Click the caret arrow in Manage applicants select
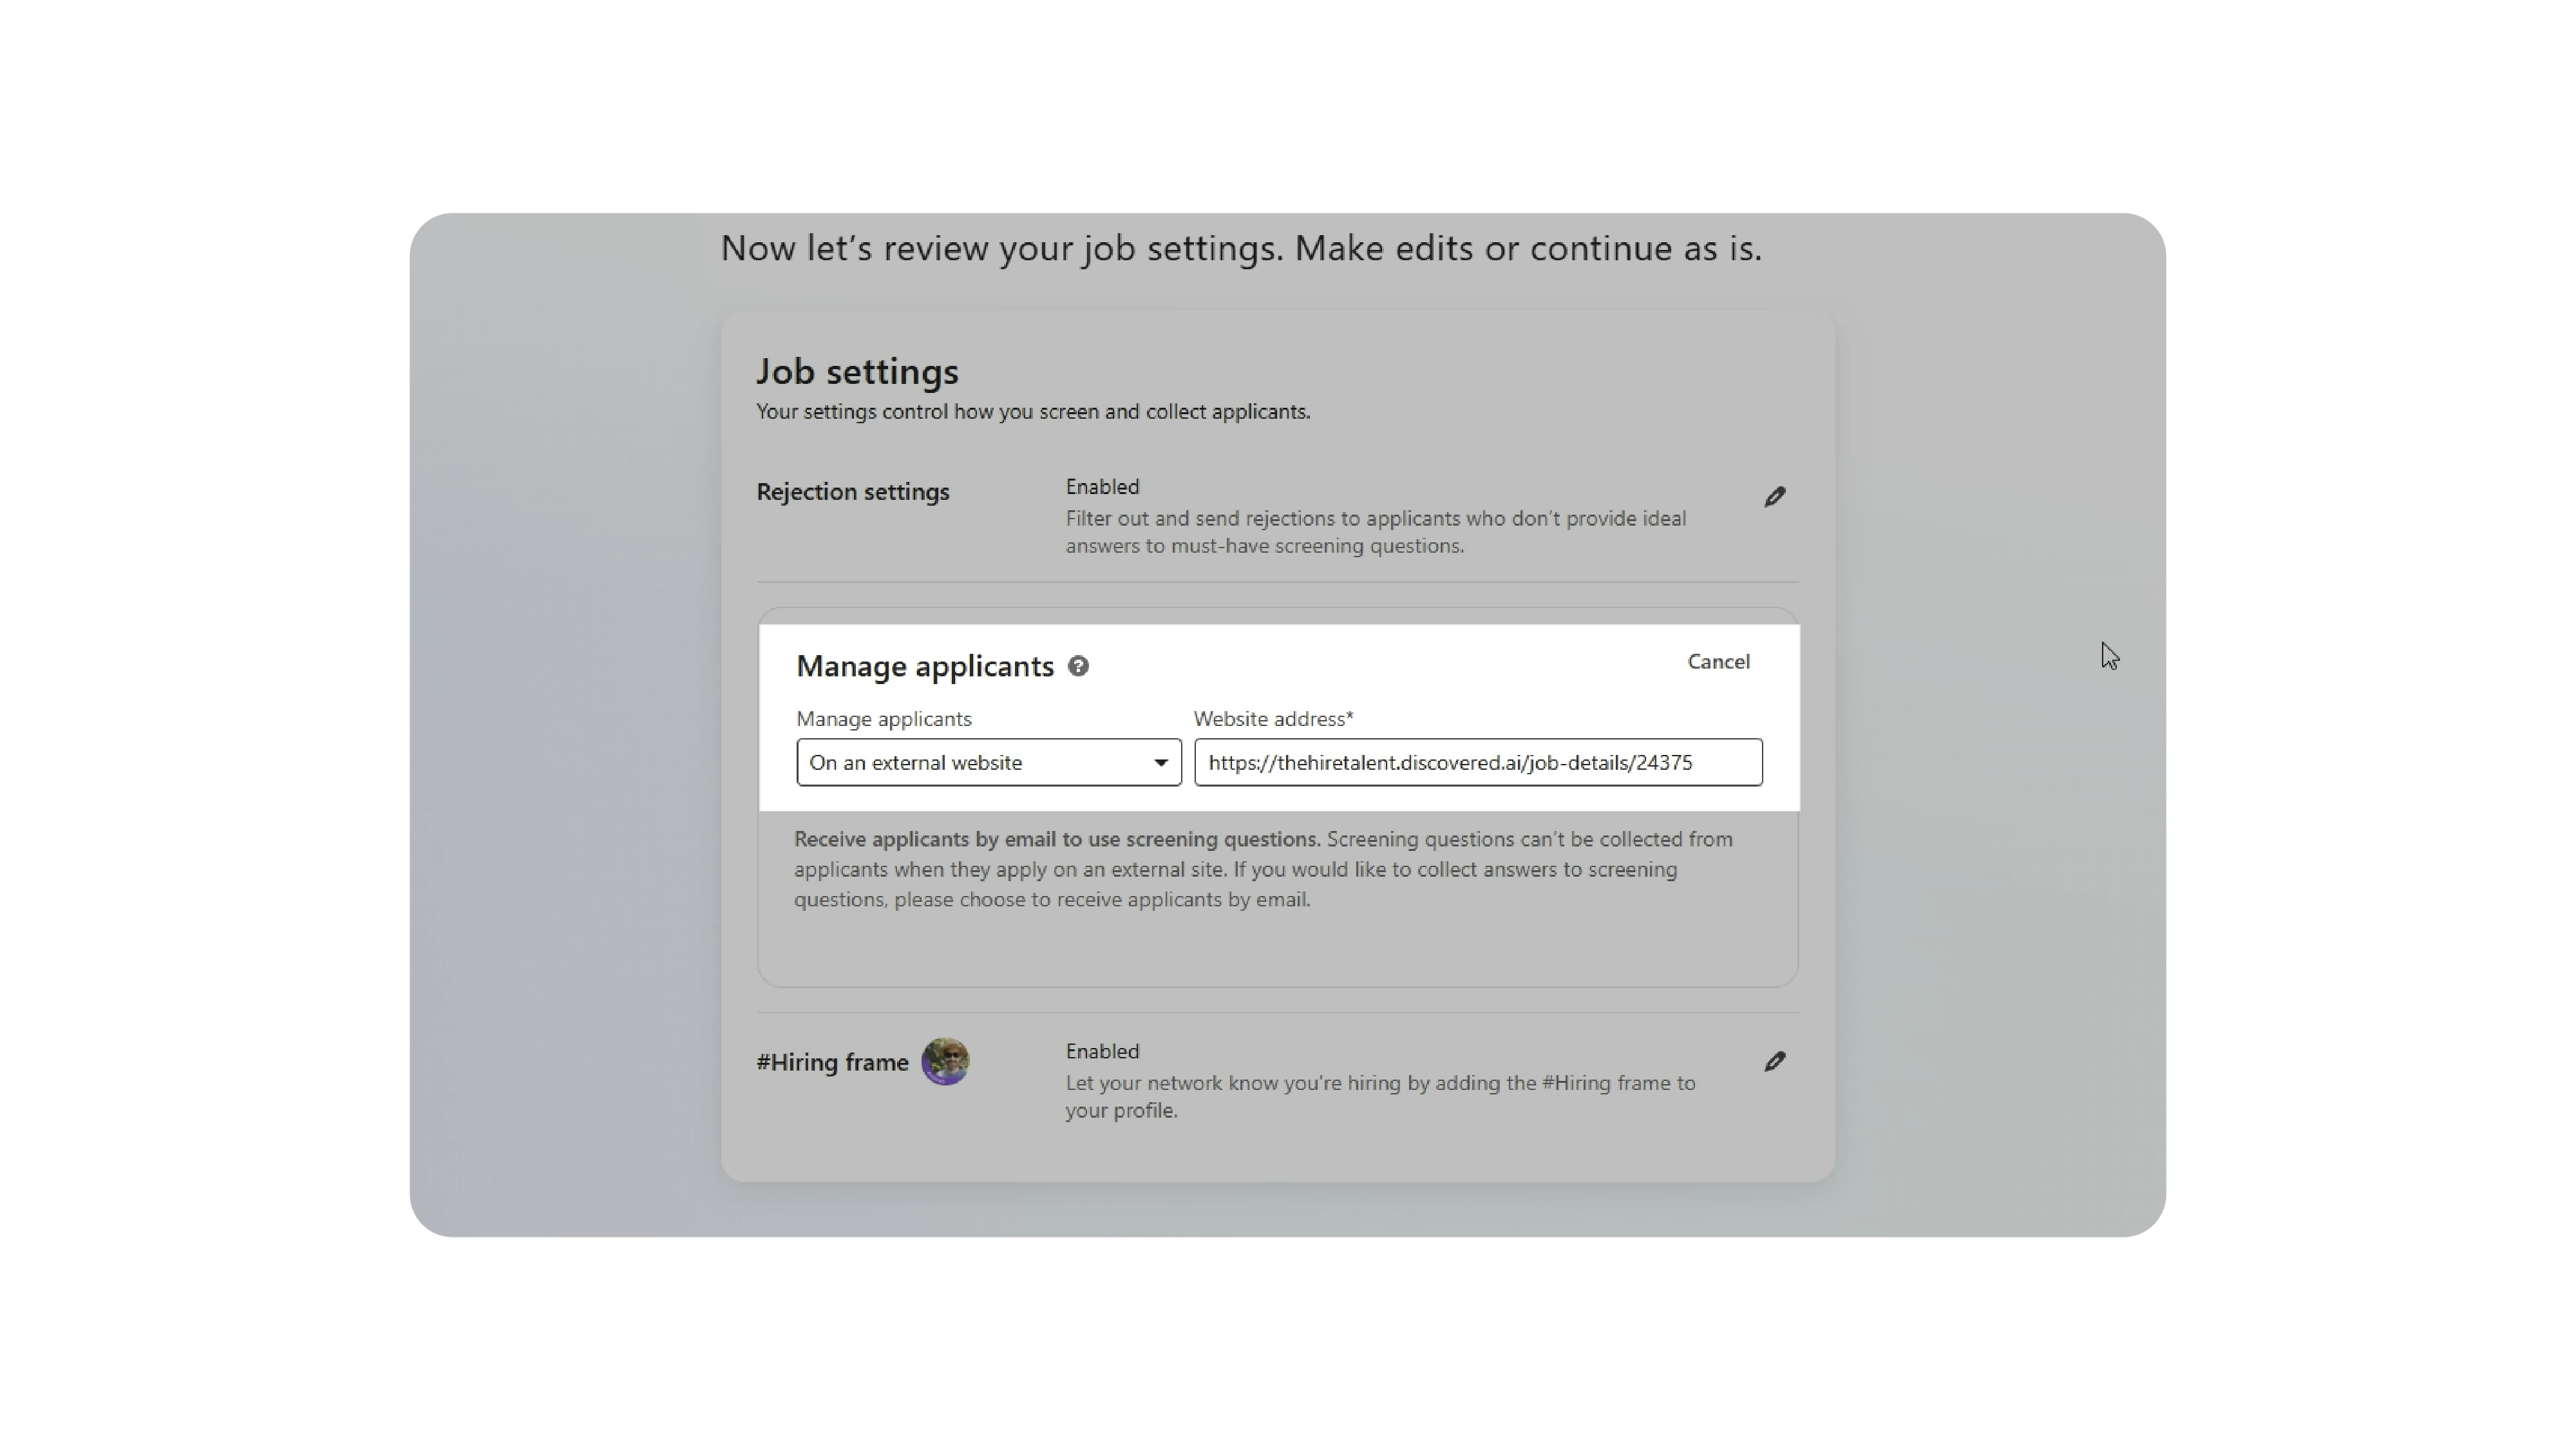The height and width of the screenshot is (1450, 2576). click(x=1160, y=763)
